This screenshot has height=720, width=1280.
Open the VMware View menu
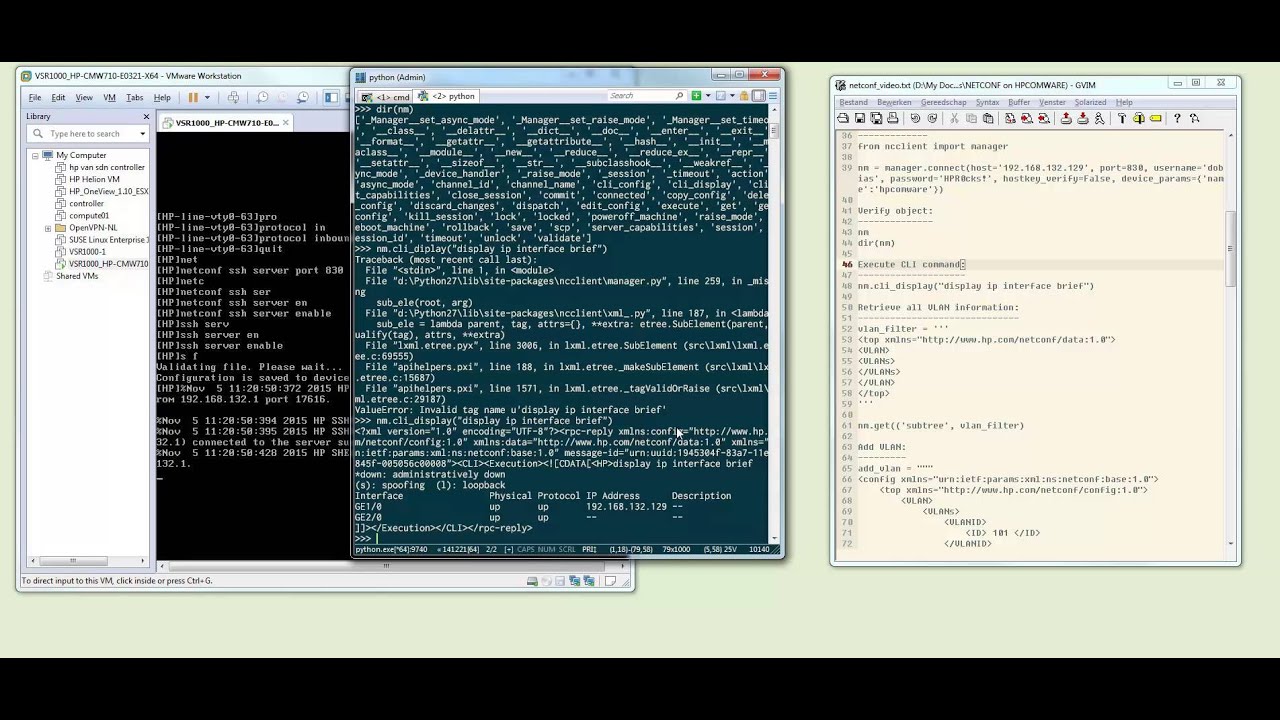(84, 97)
